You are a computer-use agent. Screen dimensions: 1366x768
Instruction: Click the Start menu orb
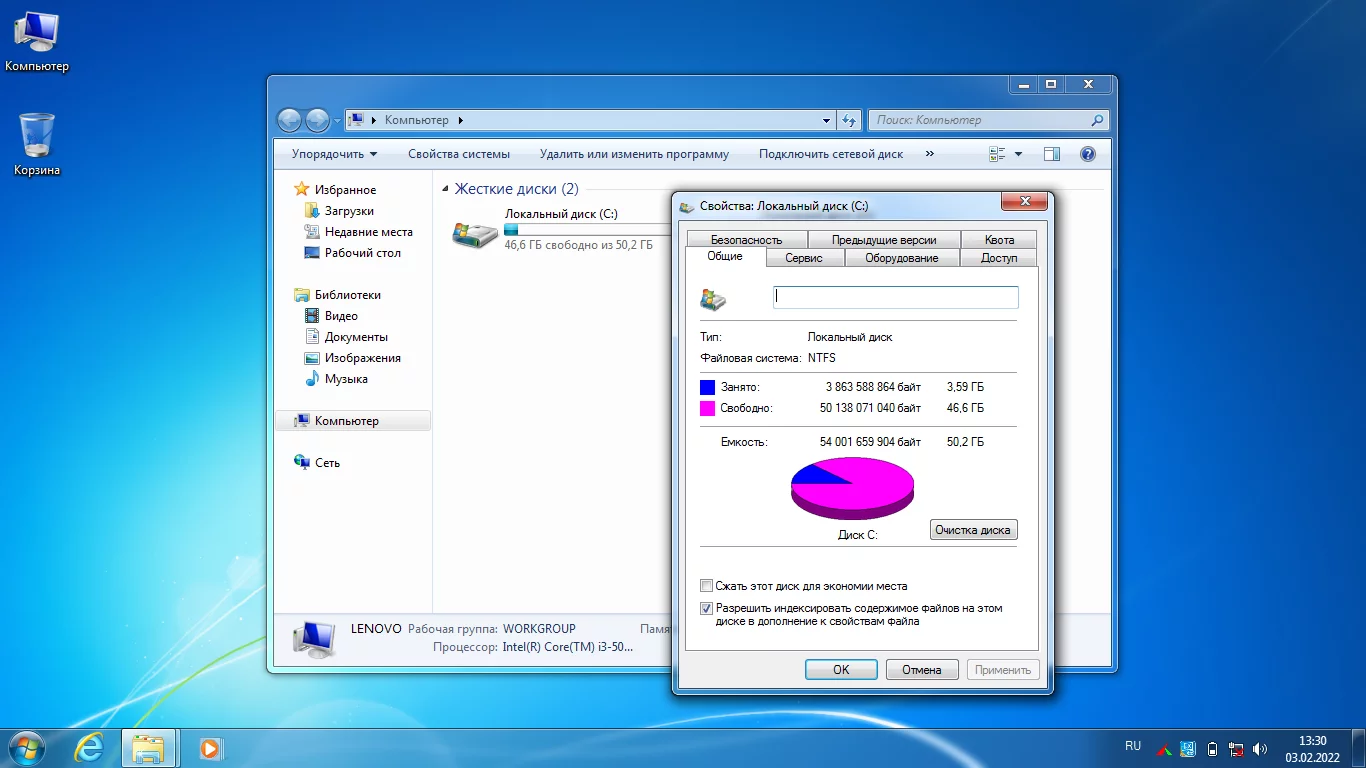click(27, 747)
